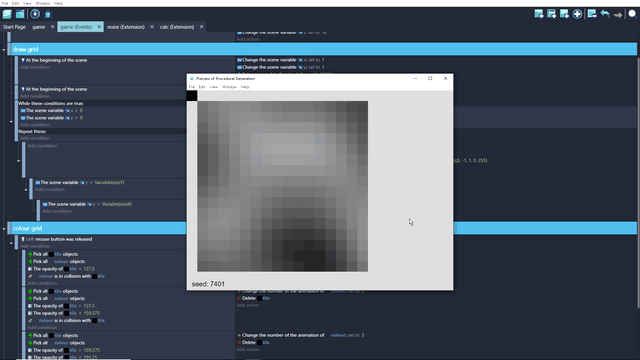Screen dimensions: 640x360
Task: Add a comment event icon
Action: [564, 14]
